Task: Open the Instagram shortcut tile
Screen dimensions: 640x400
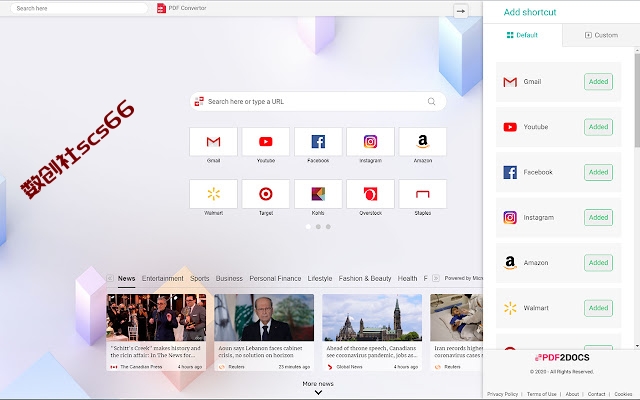Action: click(370, 142)
